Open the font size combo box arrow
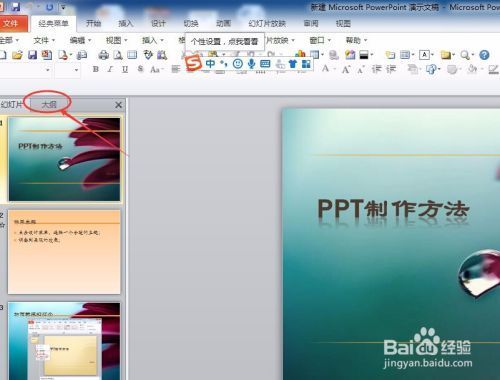Image resolution: width=500 pixels, height=380 pixels. (x=76, y=70)
